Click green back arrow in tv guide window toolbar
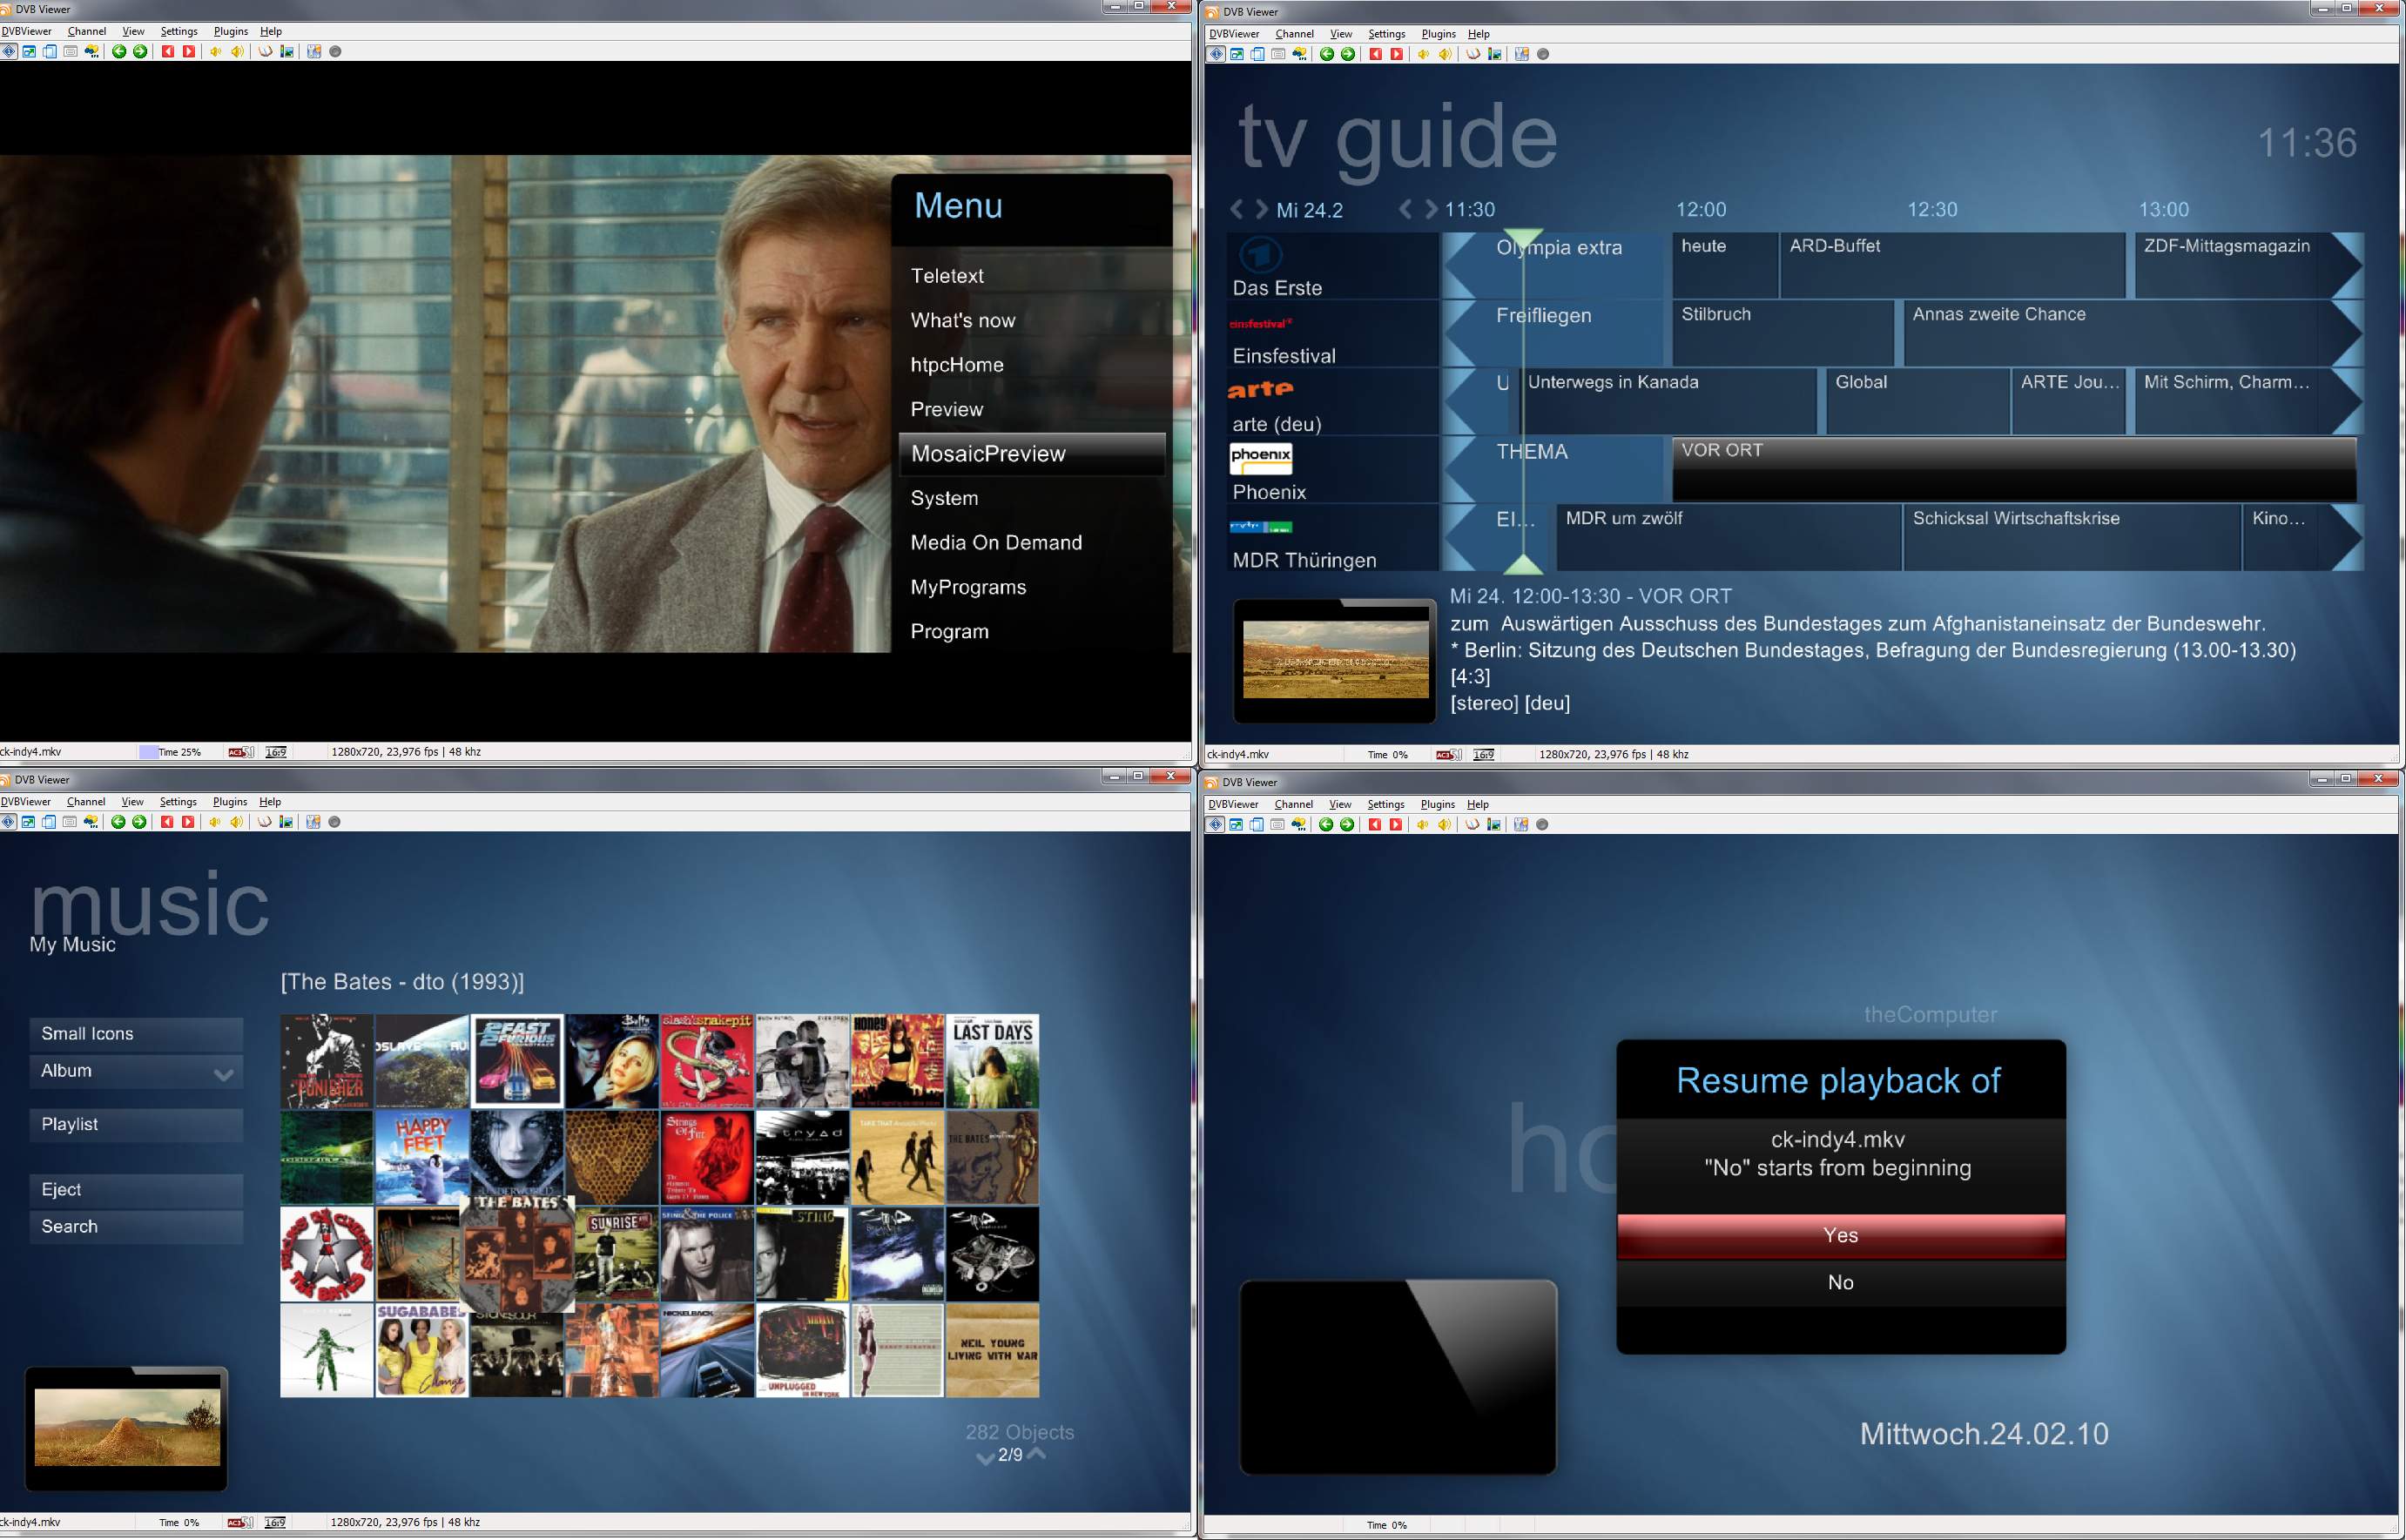Screen dimensions: 2406x1540 coord(1327,54)
